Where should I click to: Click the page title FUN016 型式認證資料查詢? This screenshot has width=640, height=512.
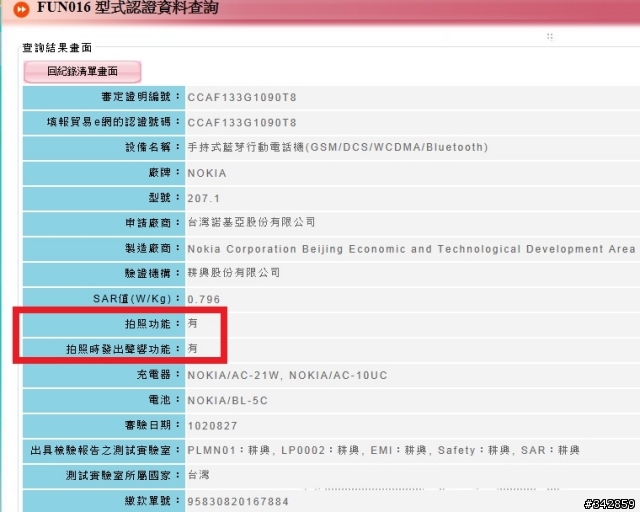(128, 8)
